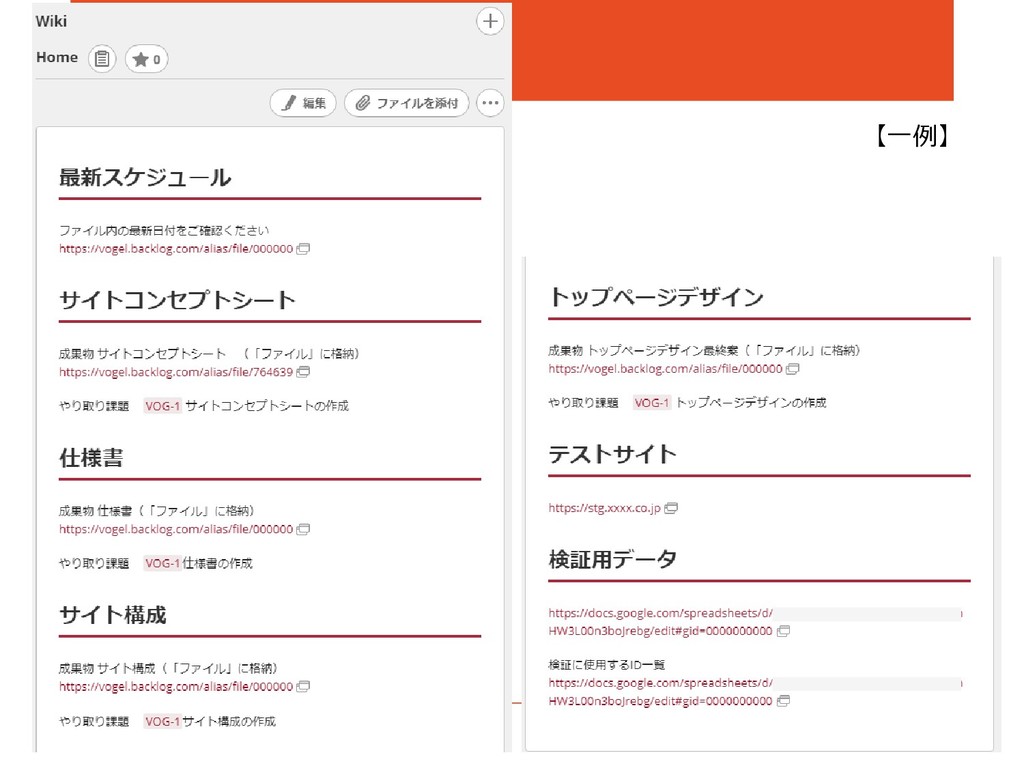Viewport: 1024px width, 768px height.
Task: Open VOG-1 issue for サイト構成の作成
Action: (x=162, y=722)
